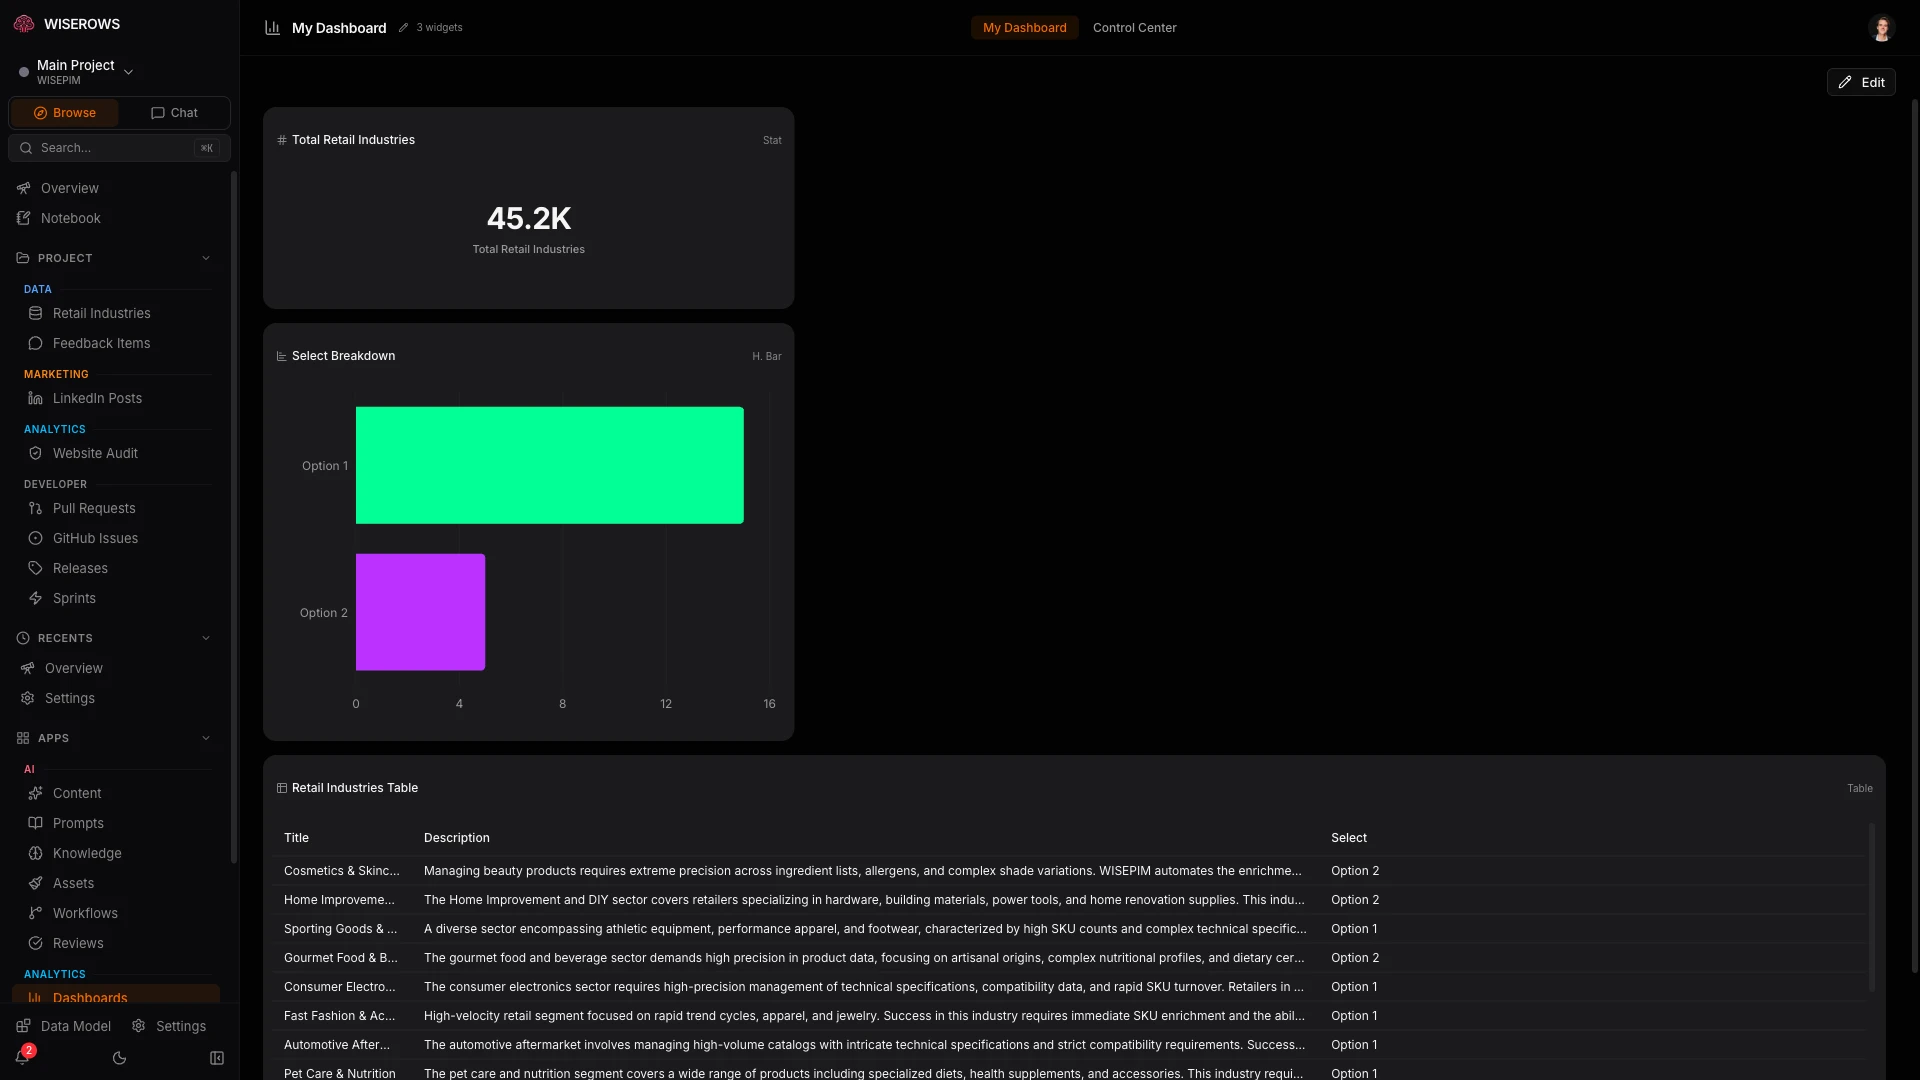Open Retail Industries data source
Screen dimensions: 1920x1080
click(x=102, y=313)
